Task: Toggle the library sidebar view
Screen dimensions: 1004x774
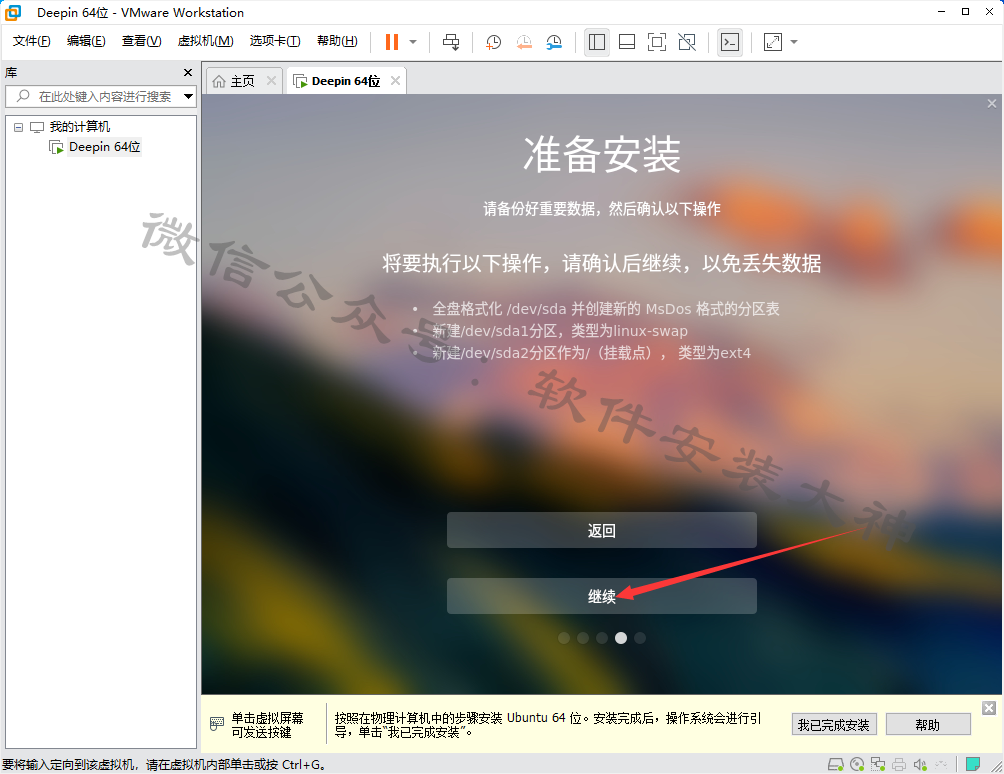Action: 597,42
